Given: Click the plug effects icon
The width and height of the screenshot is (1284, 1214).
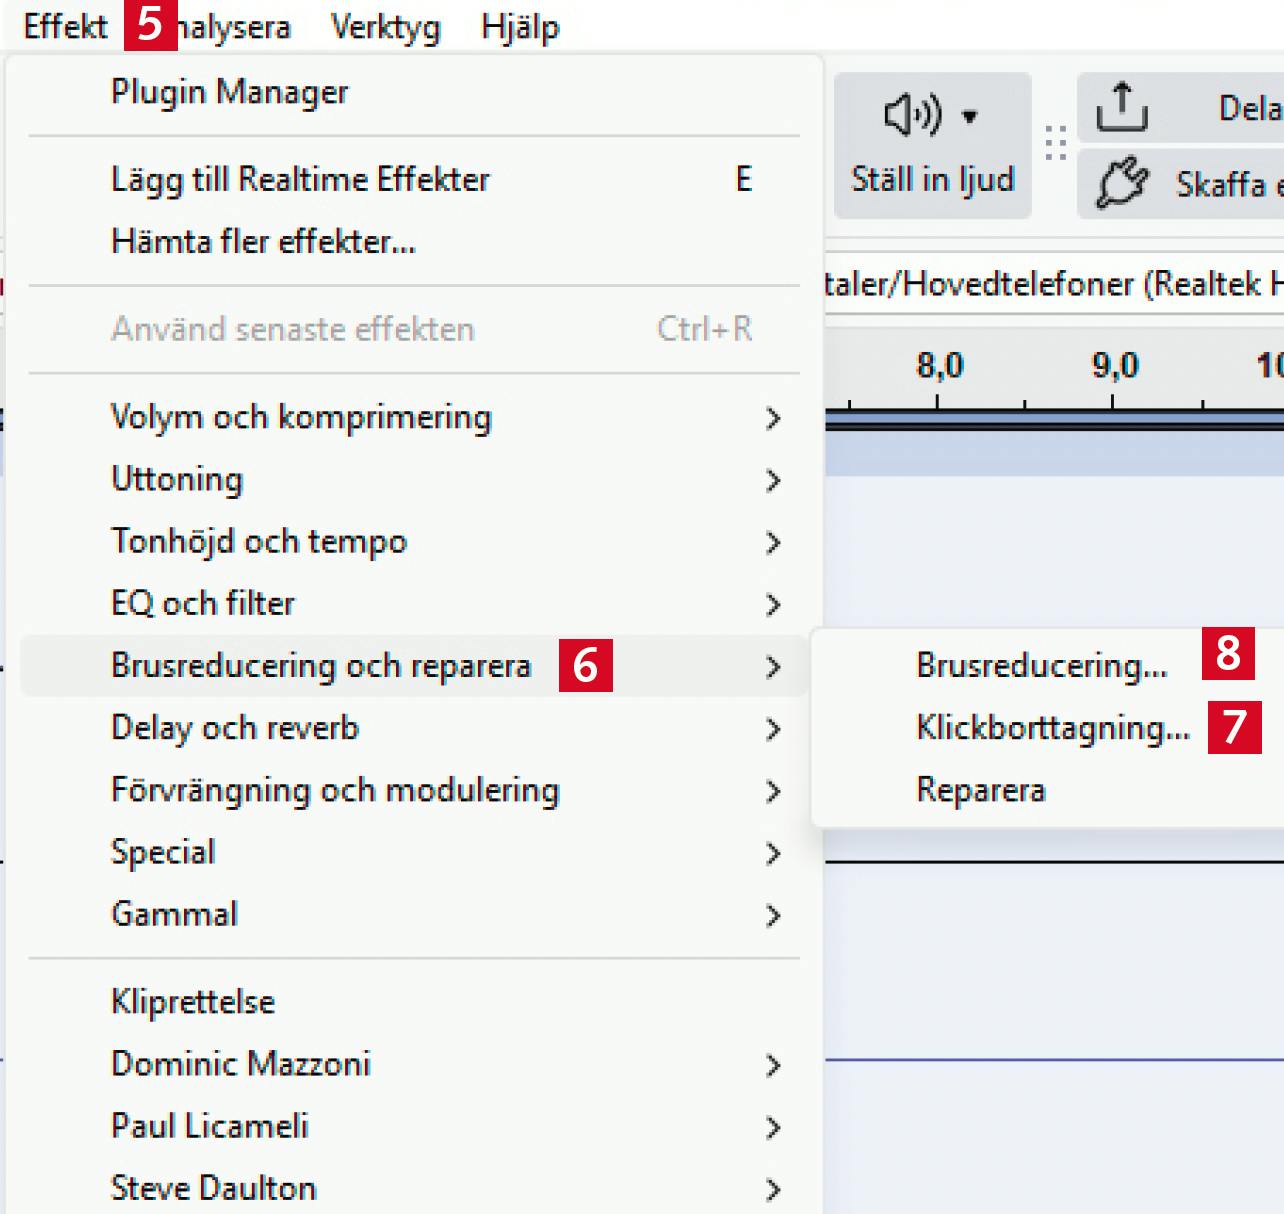Looking at the screenshot, I should [1121, 183].
